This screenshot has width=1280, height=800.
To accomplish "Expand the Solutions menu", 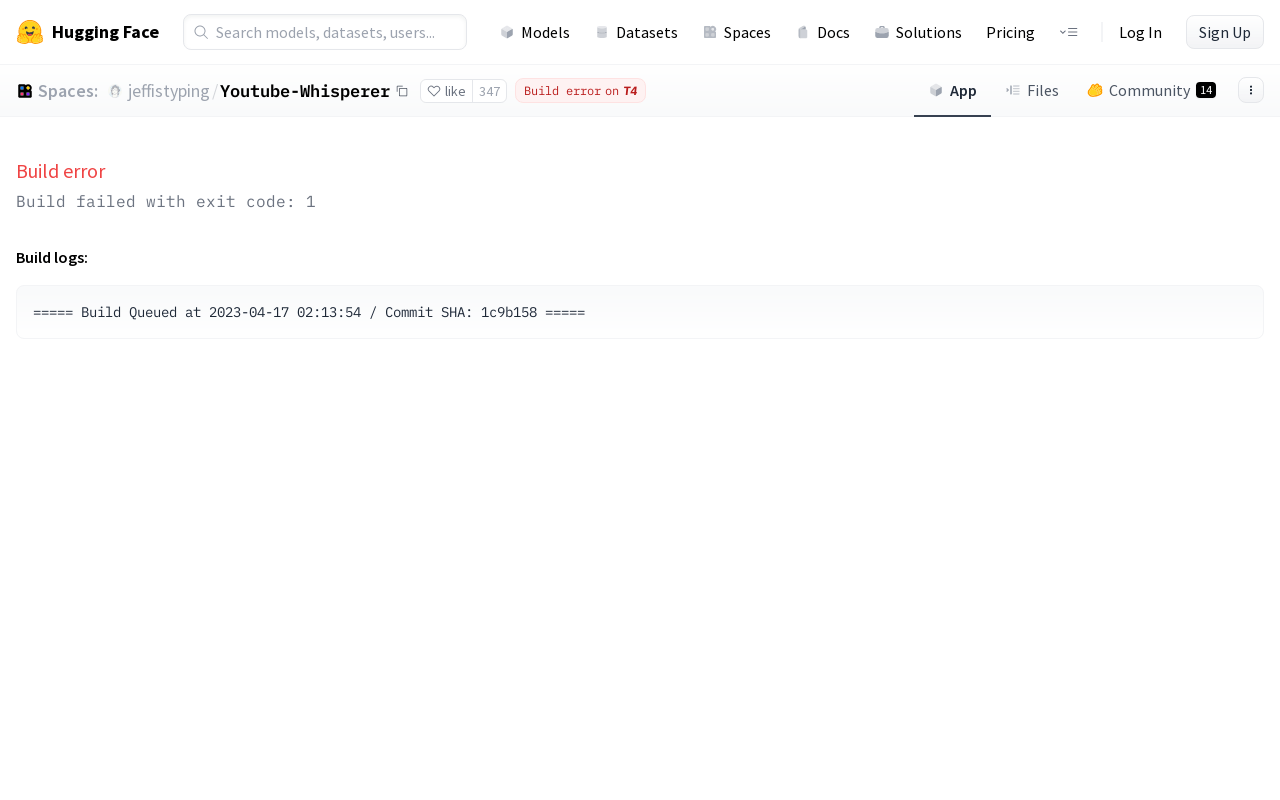I will coord(918,32).
